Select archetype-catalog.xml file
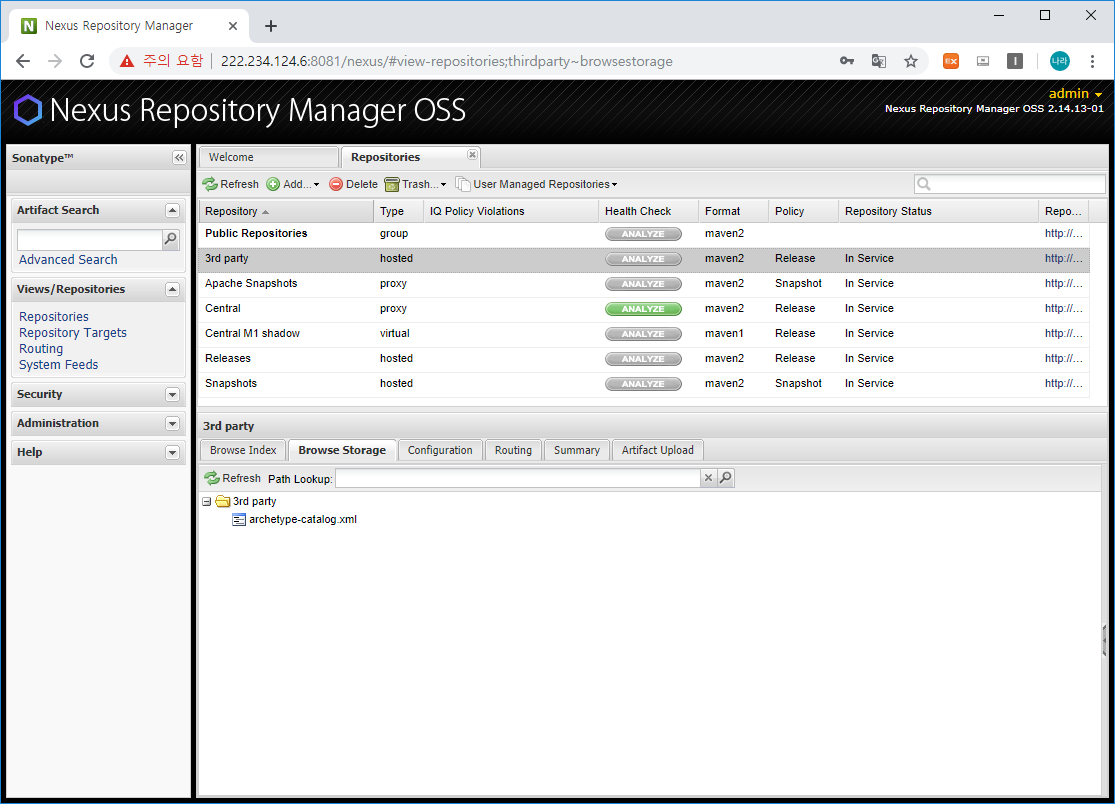The image size is (1115, 804). 303,520
